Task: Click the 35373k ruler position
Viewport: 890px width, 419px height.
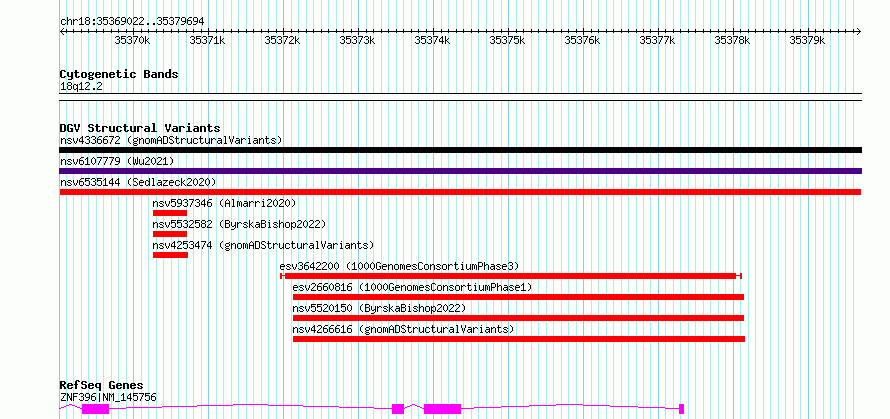Action: click(358, 40)
